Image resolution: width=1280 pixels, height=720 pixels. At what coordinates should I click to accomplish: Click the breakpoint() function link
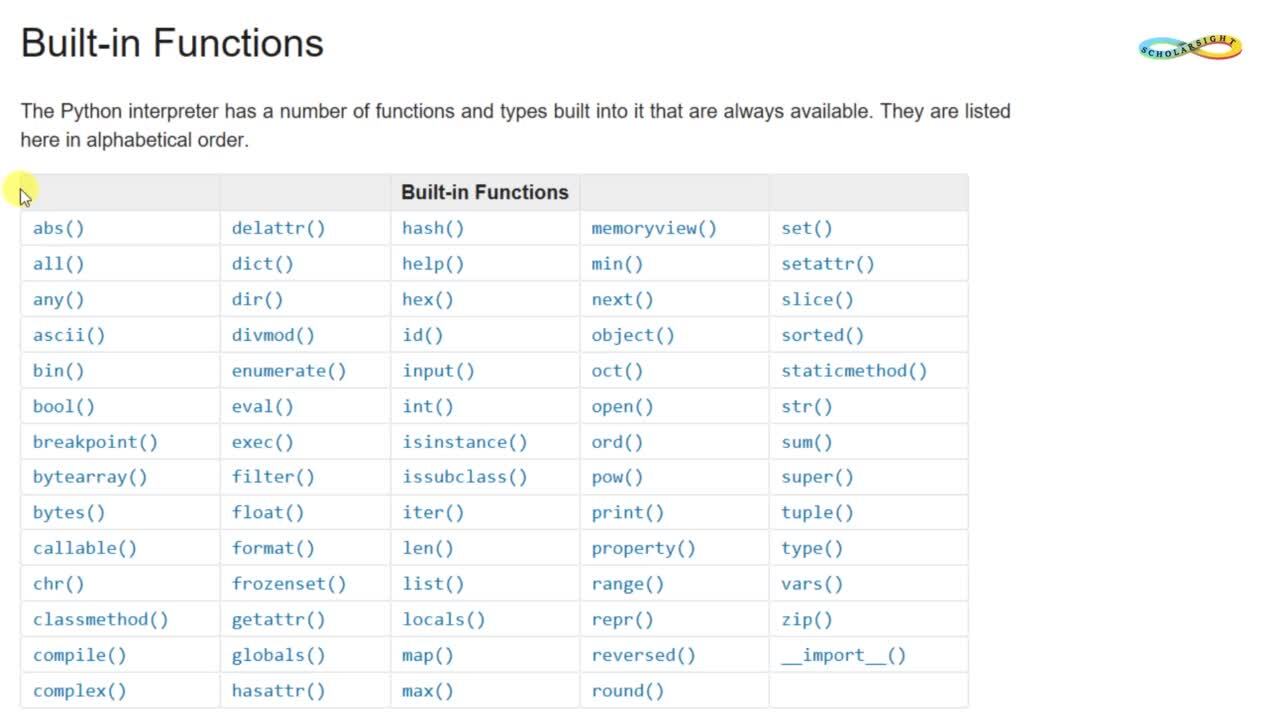[x=95, y=442]
